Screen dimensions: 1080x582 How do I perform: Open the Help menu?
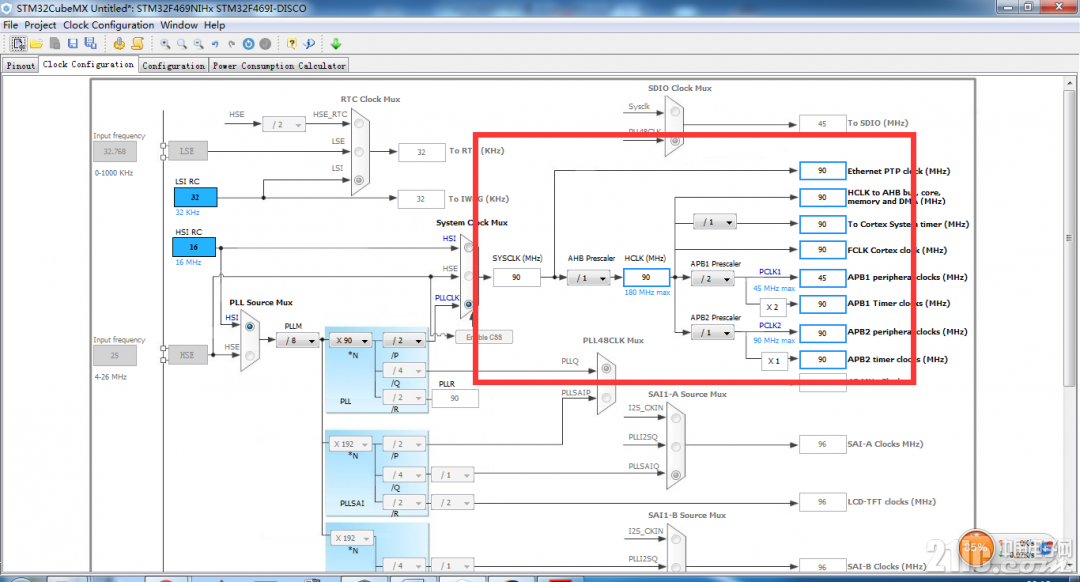[x=214, y=25]
